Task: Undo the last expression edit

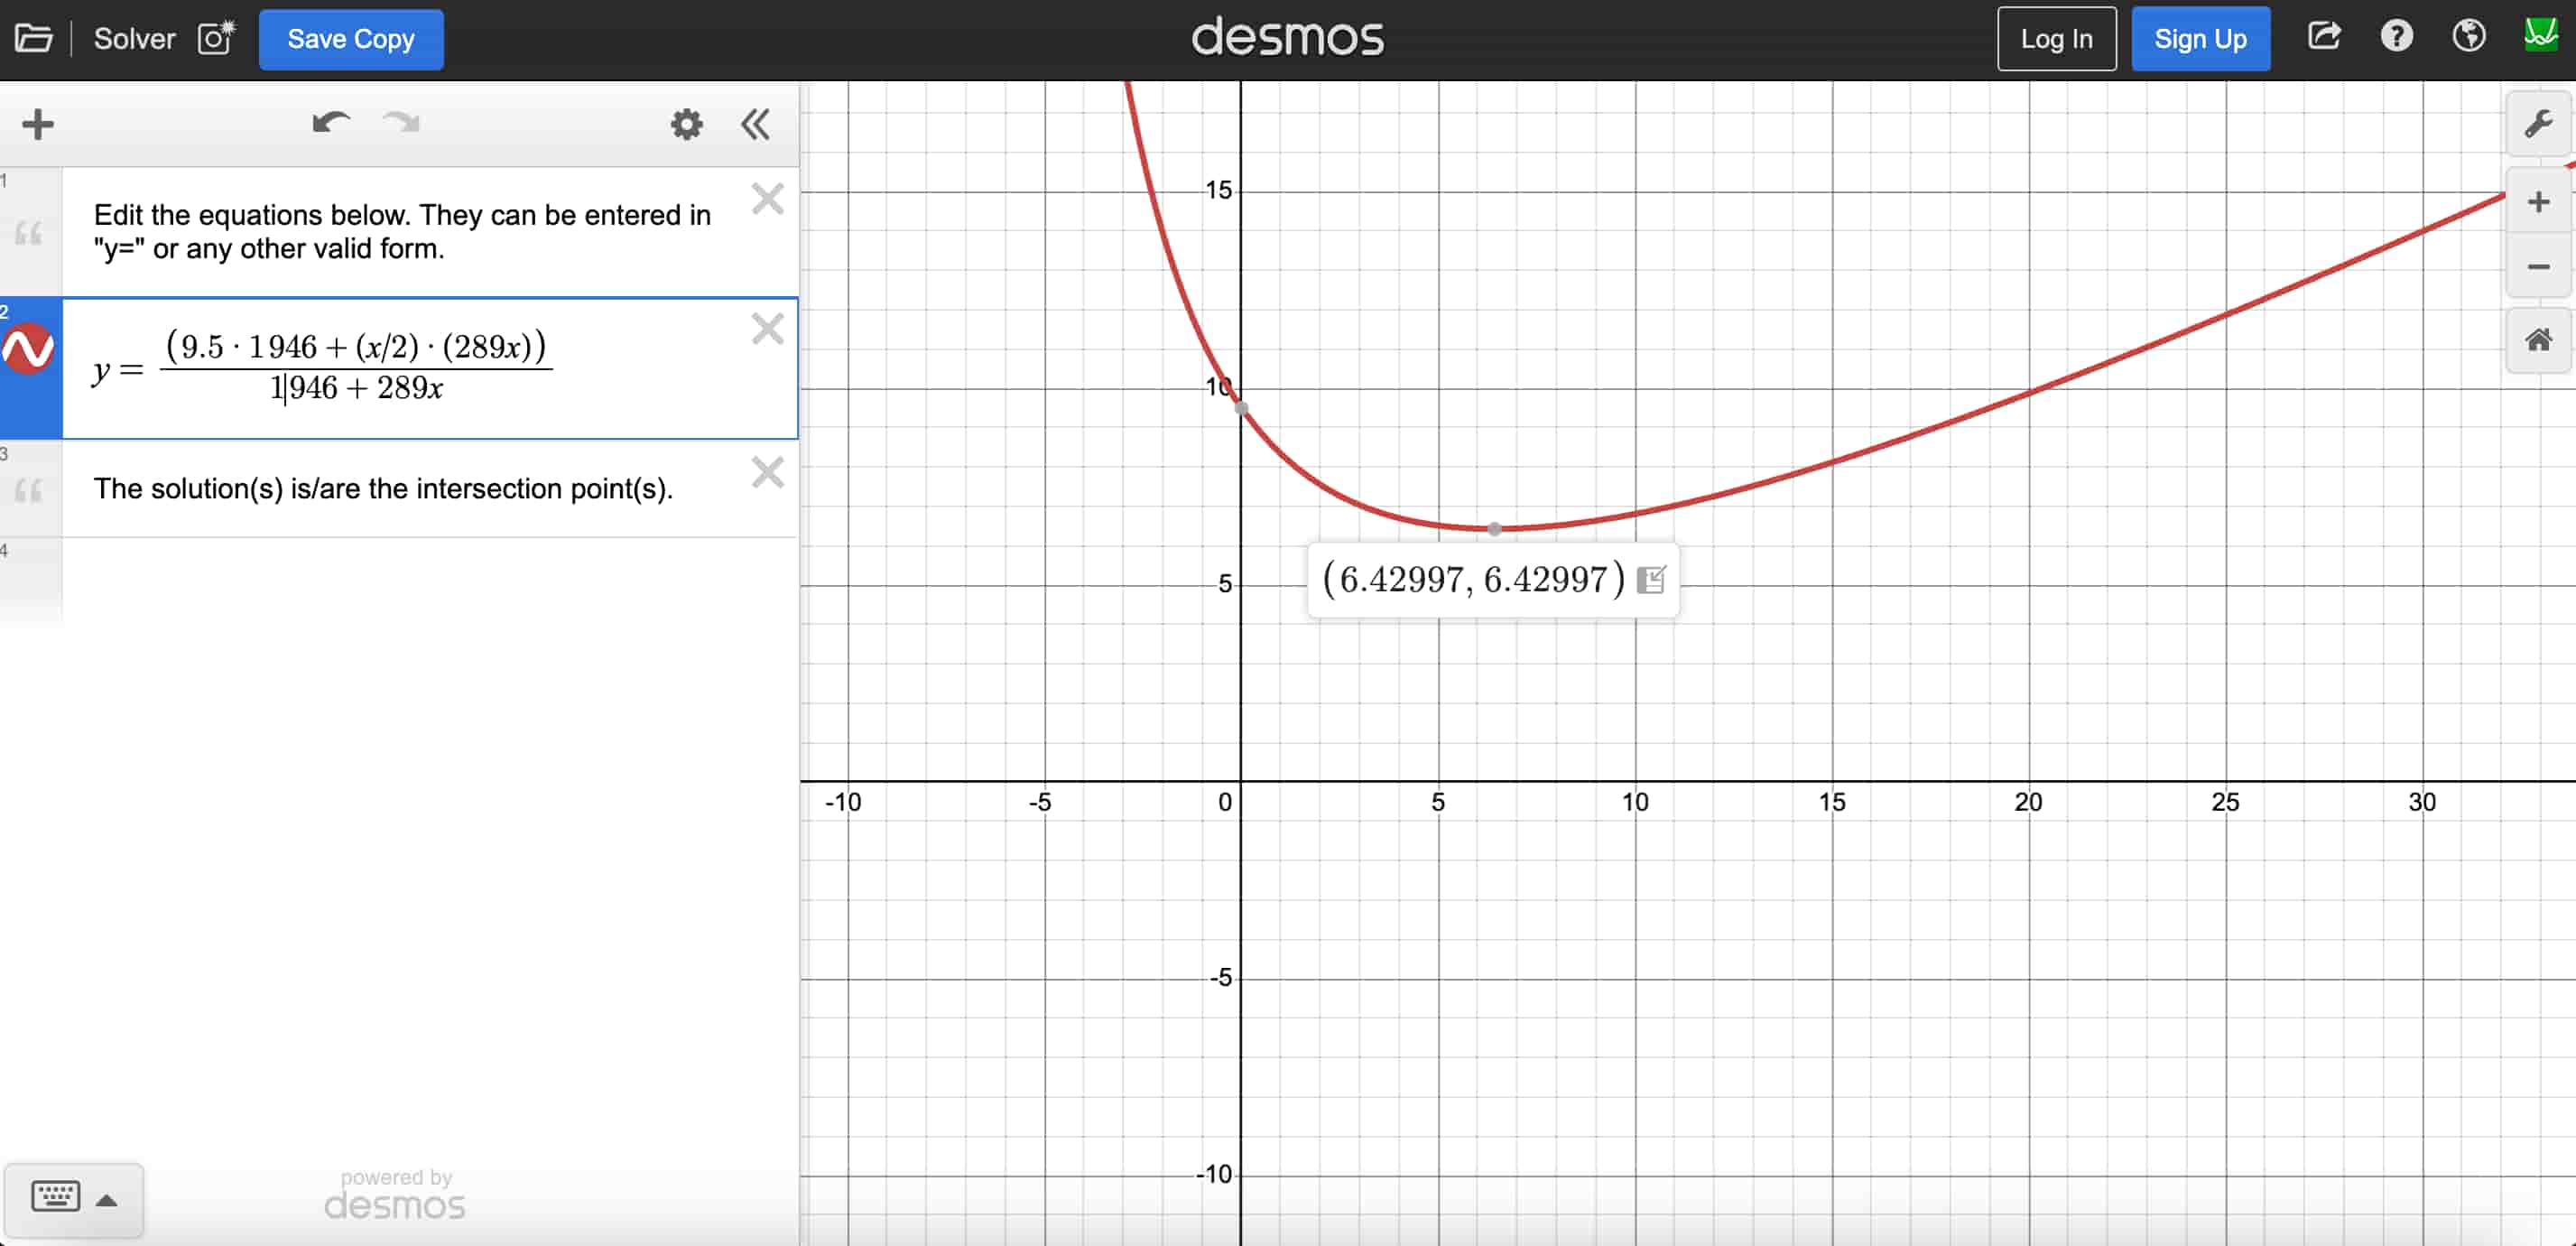Action: [x=331, y=123]
